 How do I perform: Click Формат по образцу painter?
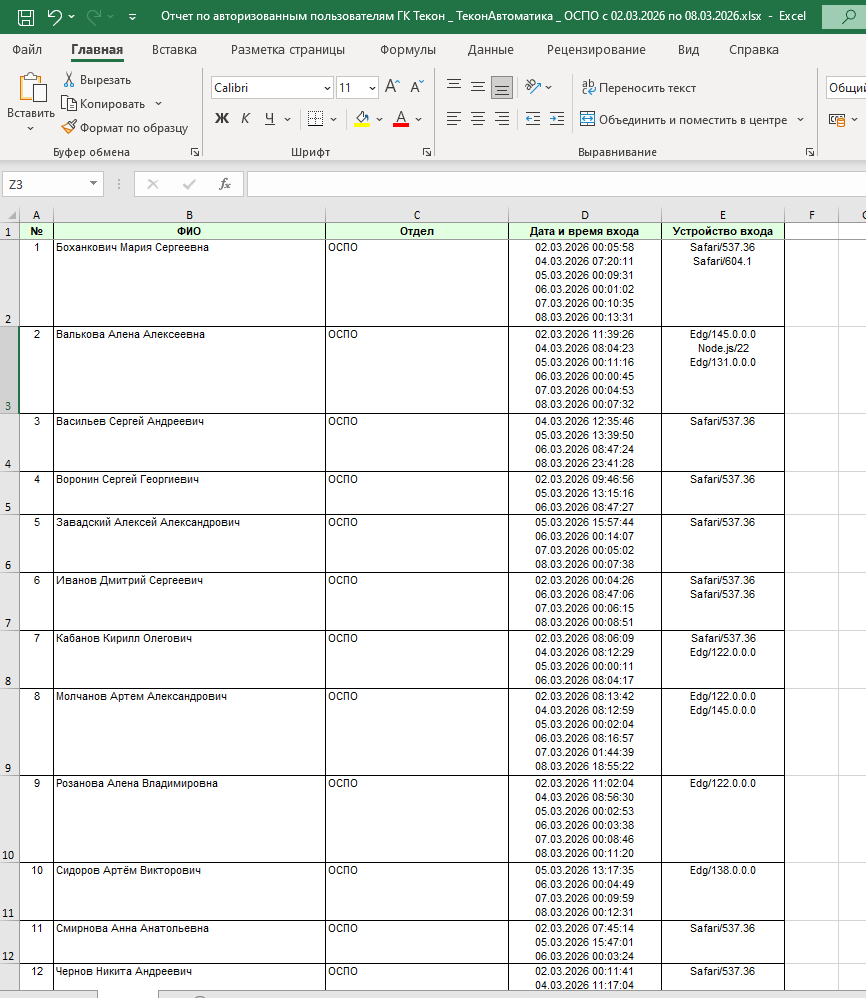click(125, 128)
